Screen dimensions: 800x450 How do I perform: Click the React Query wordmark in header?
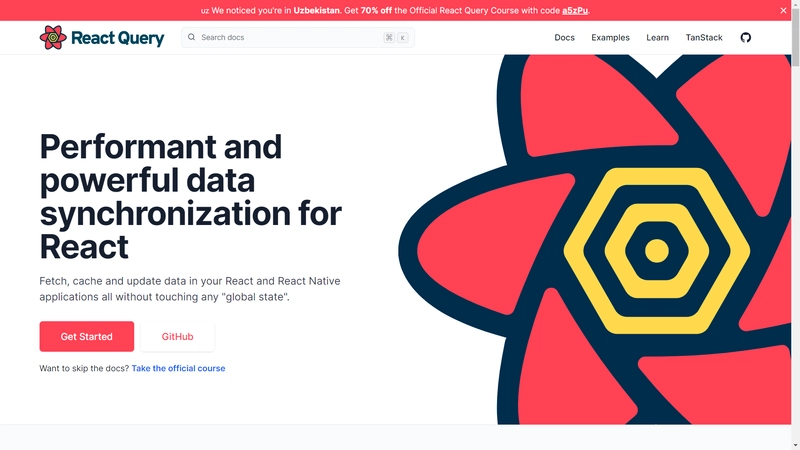coord(117,38)
